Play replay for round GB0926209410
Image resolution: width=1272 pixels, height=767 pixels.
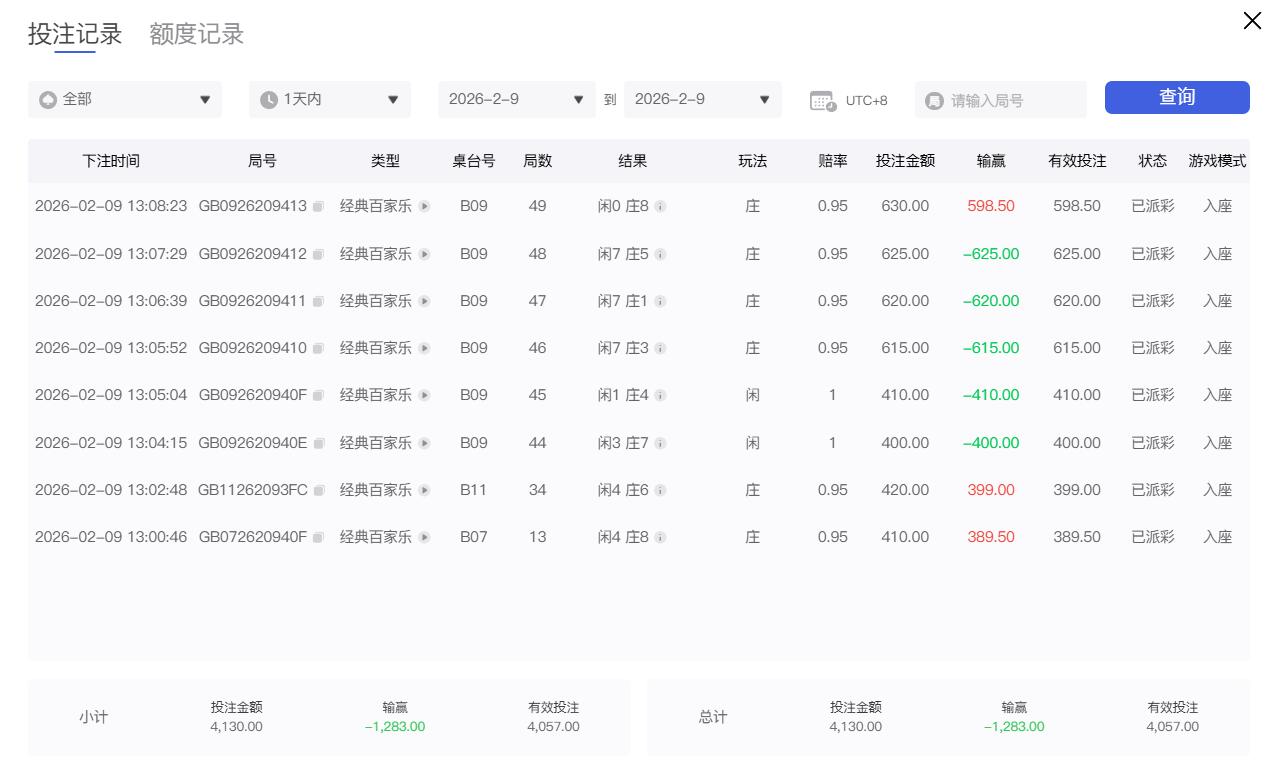424,349
